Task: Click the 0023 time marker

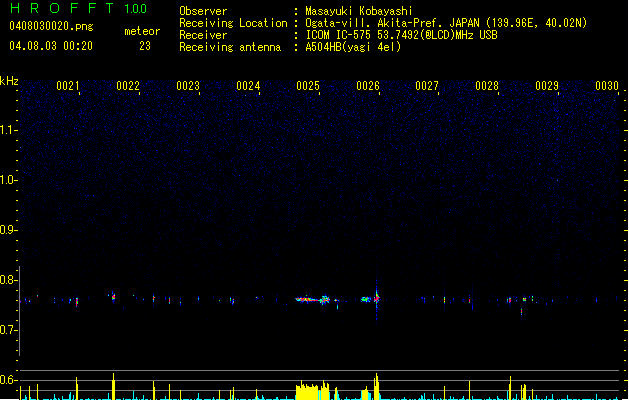Action: (188, 86)
